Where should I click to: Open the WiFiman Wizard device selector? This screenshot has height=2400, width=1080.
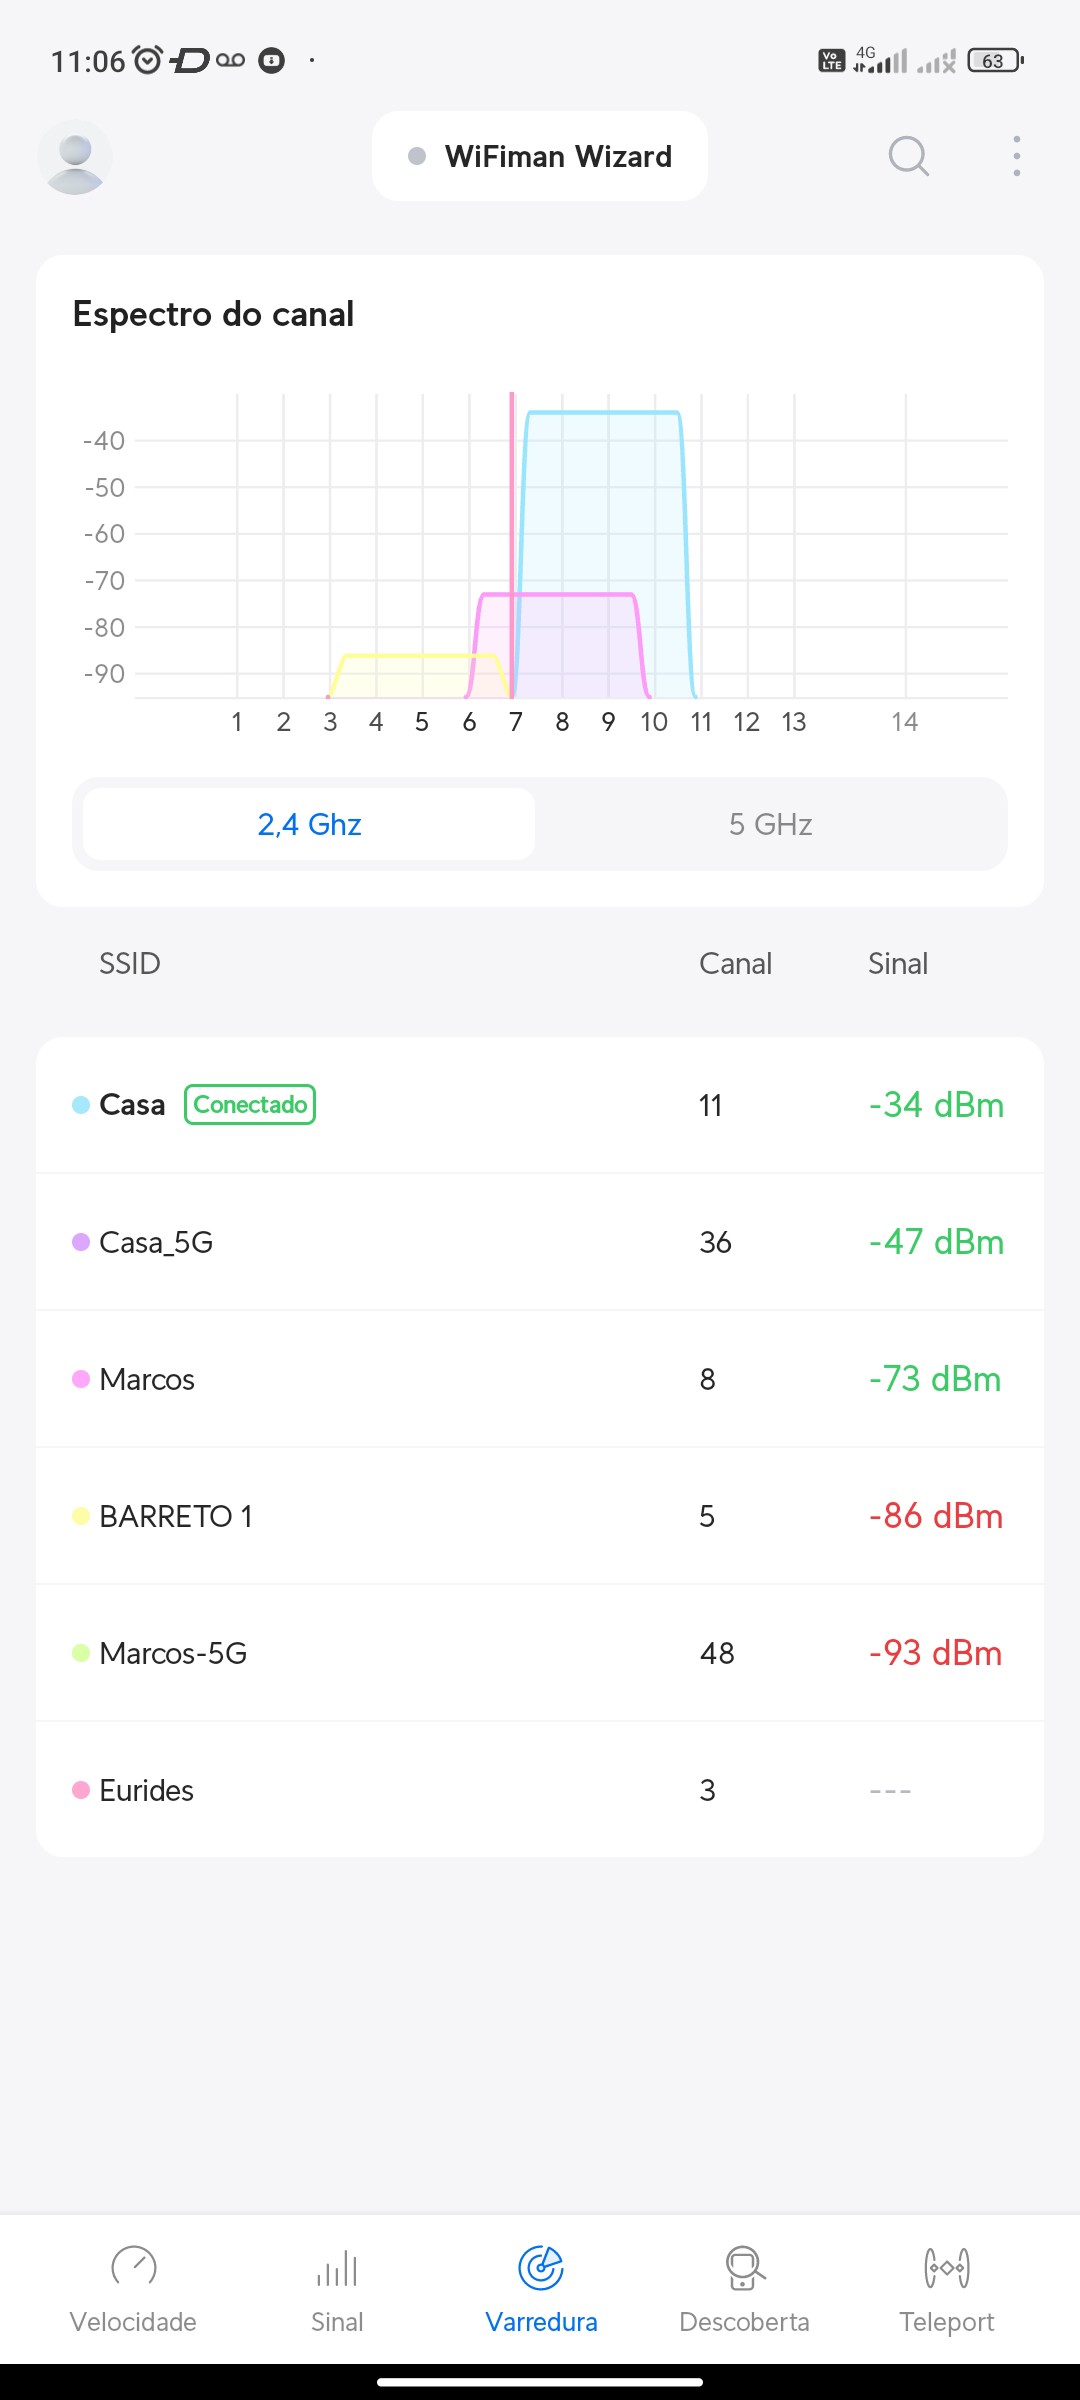pos(540,156)
